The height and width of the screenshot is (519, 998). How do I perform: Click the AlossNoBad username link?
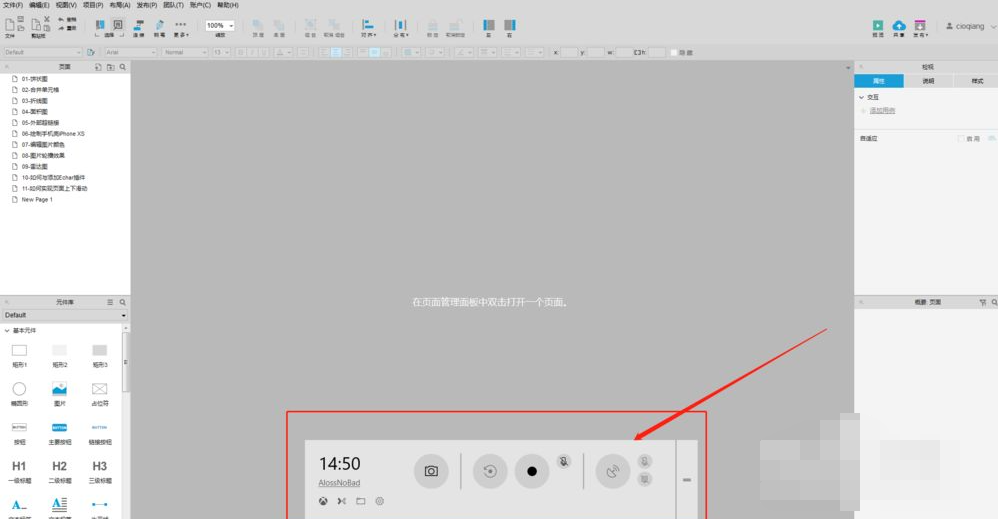click(339, 482)
